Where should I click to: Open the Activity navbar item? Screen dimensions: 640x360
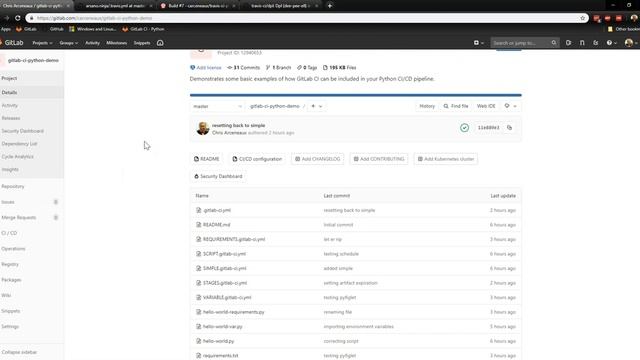[92, 43]
